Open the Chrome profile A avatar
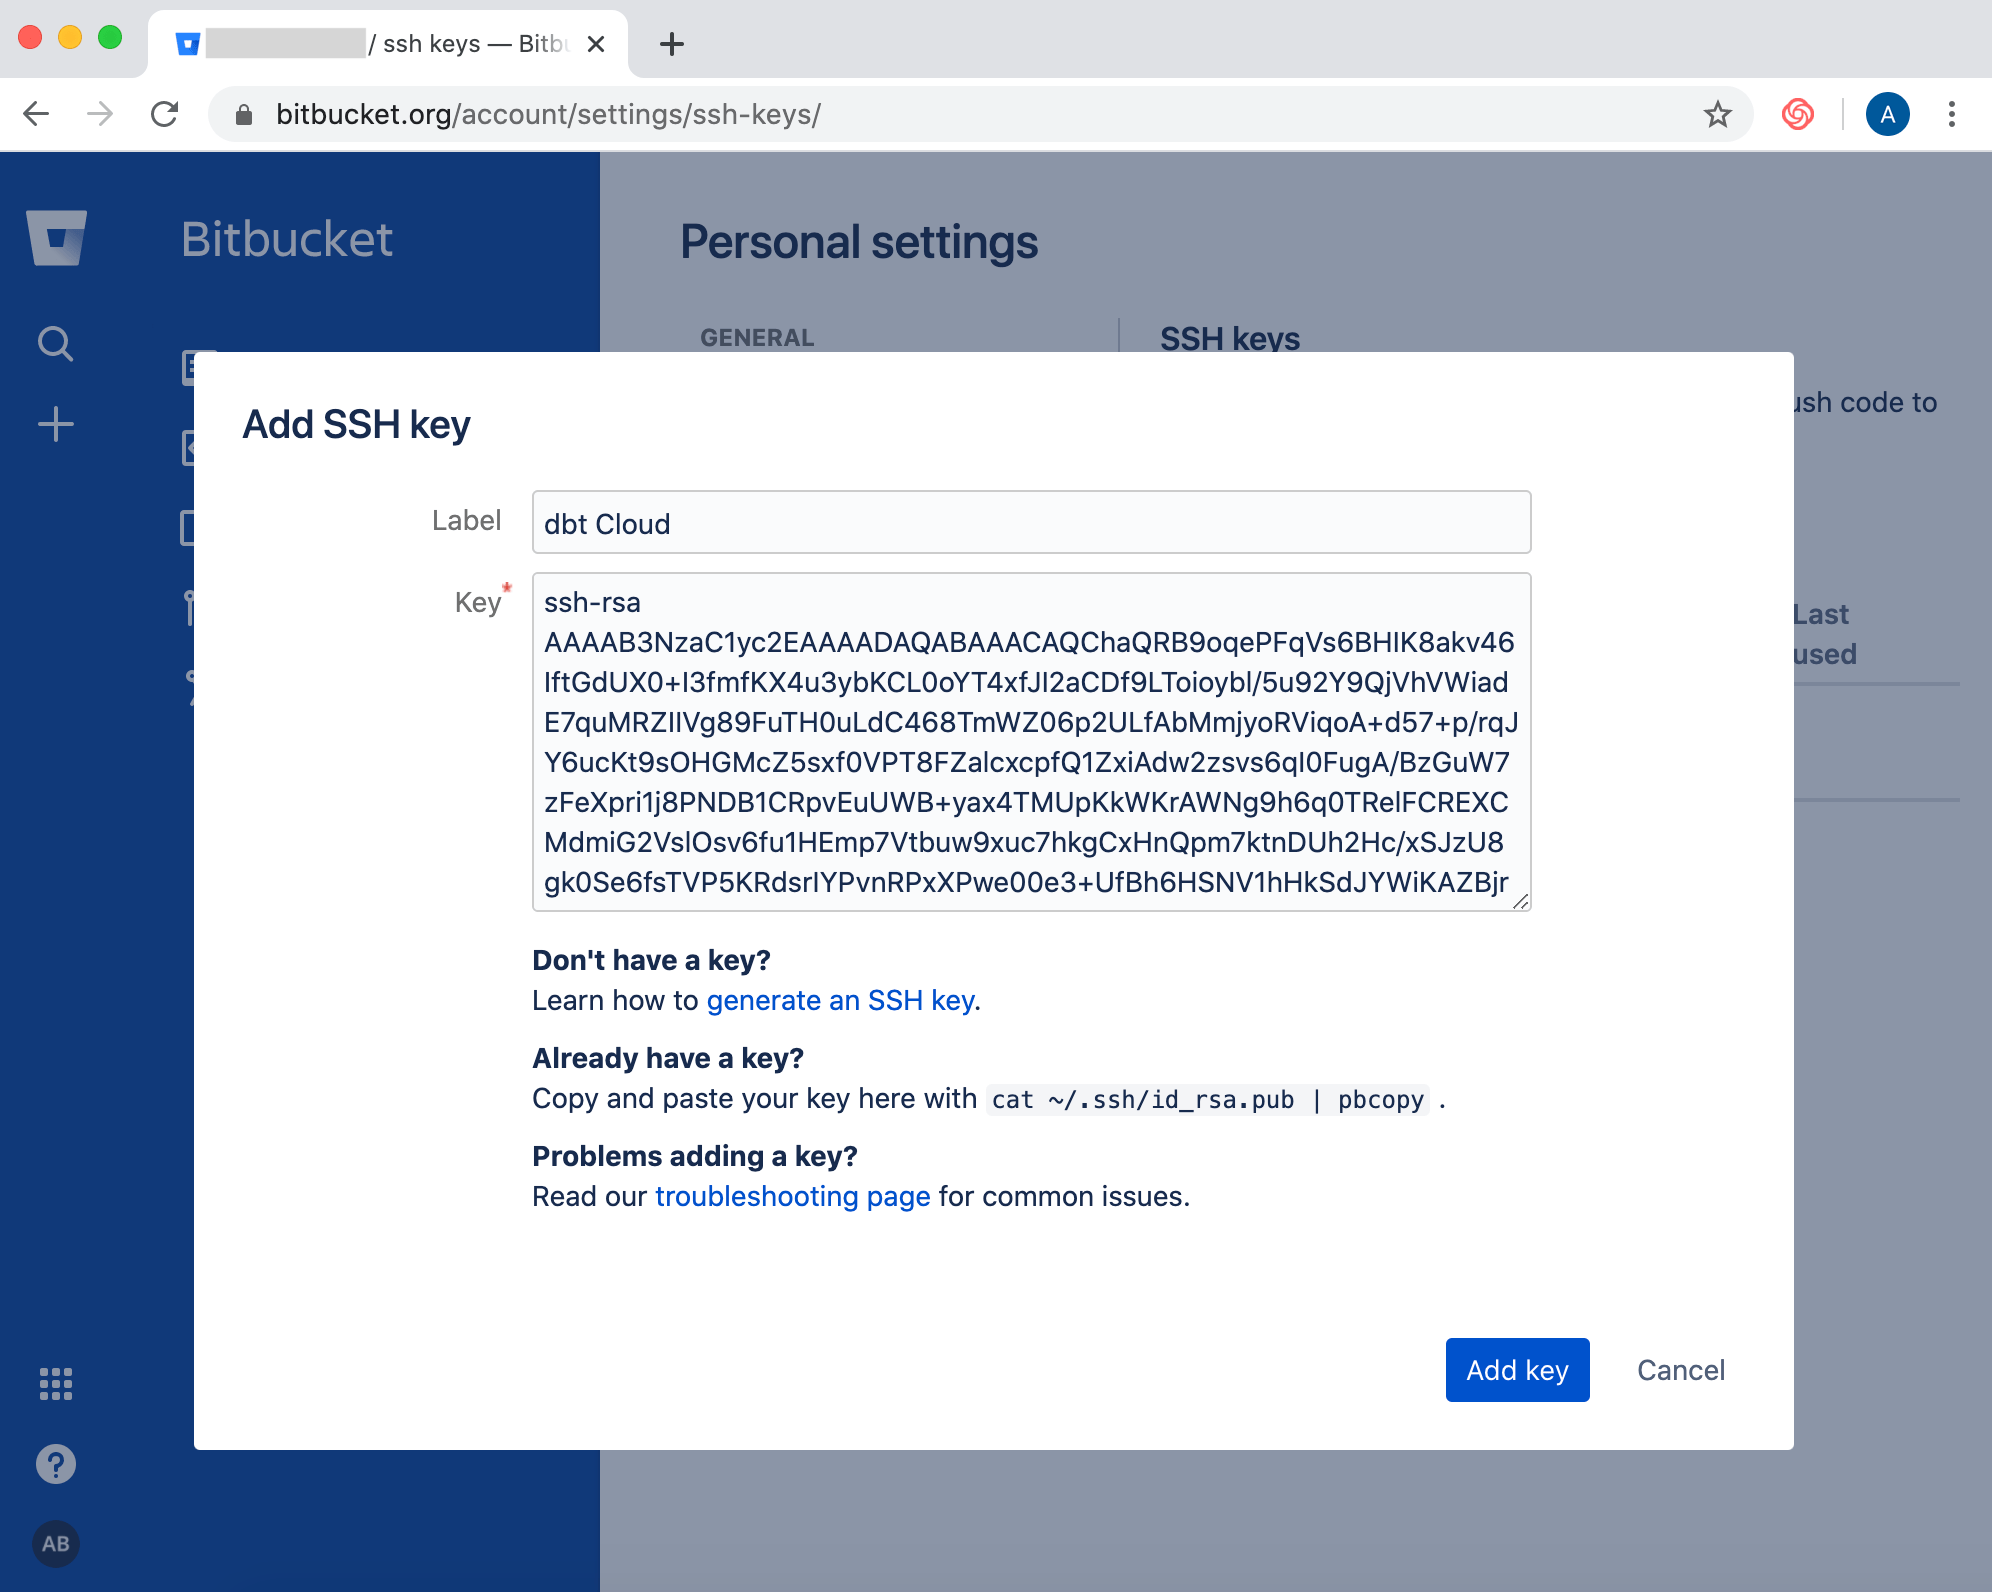Image resolution: width=1992 pixels, height=1592 pixels. pos(1888,114)
